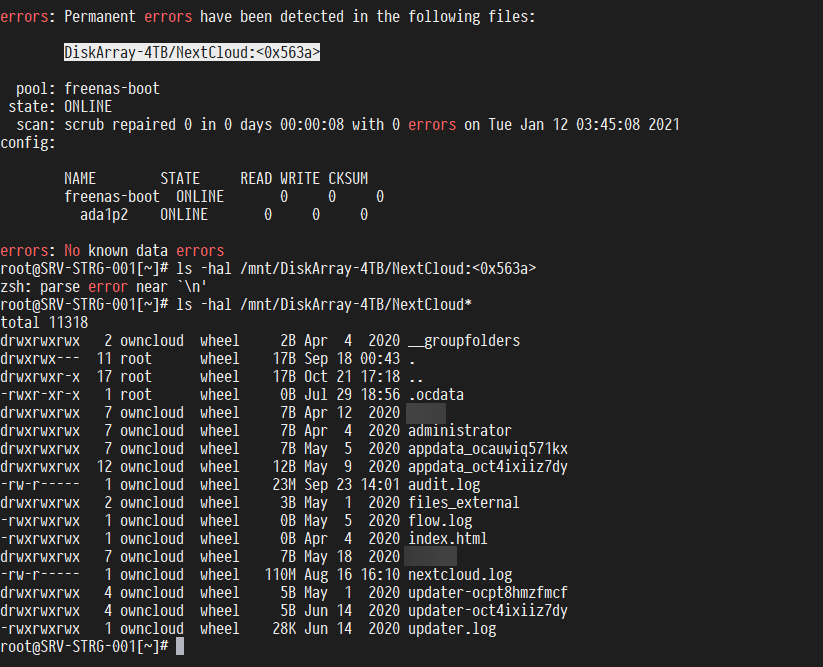
Task: Click the 'Oct 21 17:18' timestamp
Action: coord(352,377)
